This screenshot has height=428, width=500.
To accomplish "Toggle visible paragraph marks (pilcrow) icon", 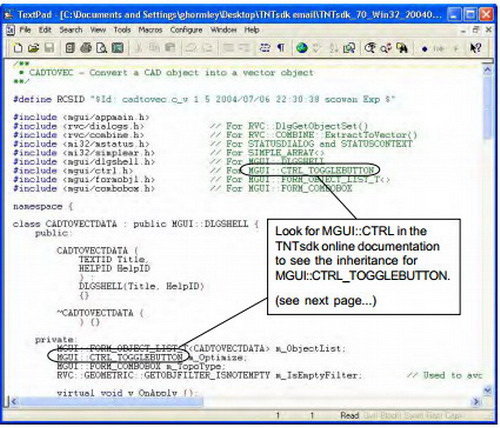I will pos(281,48).
